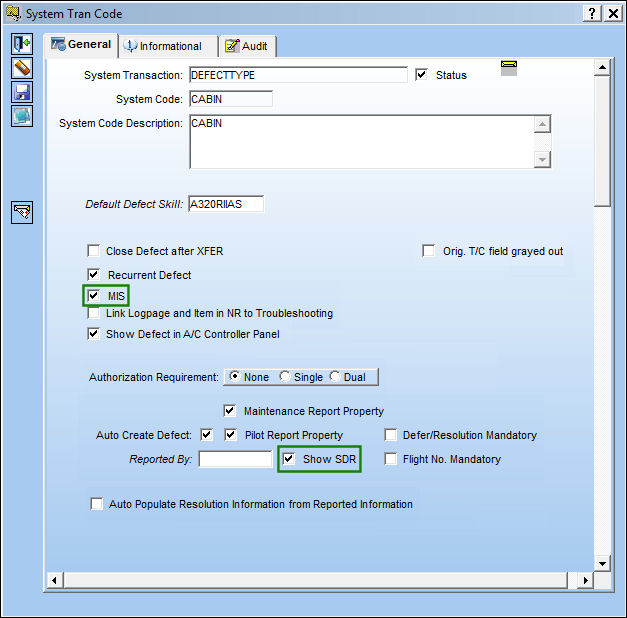627x618 pixels.
Task: Check Auto Populate Resolution Information from Reported Information
Action: pos(97,504)
